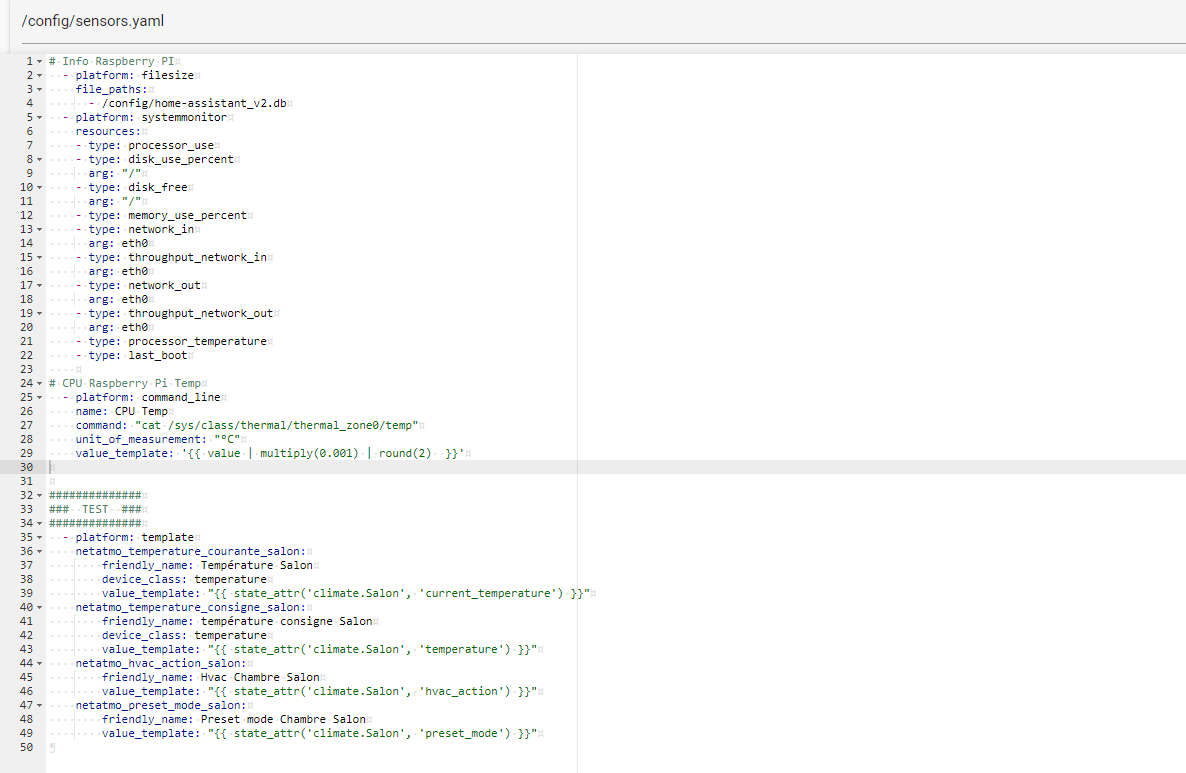Screen dimensions: 1186x773
Task: Click line number 23 in gutter
Action: (26, 369)
